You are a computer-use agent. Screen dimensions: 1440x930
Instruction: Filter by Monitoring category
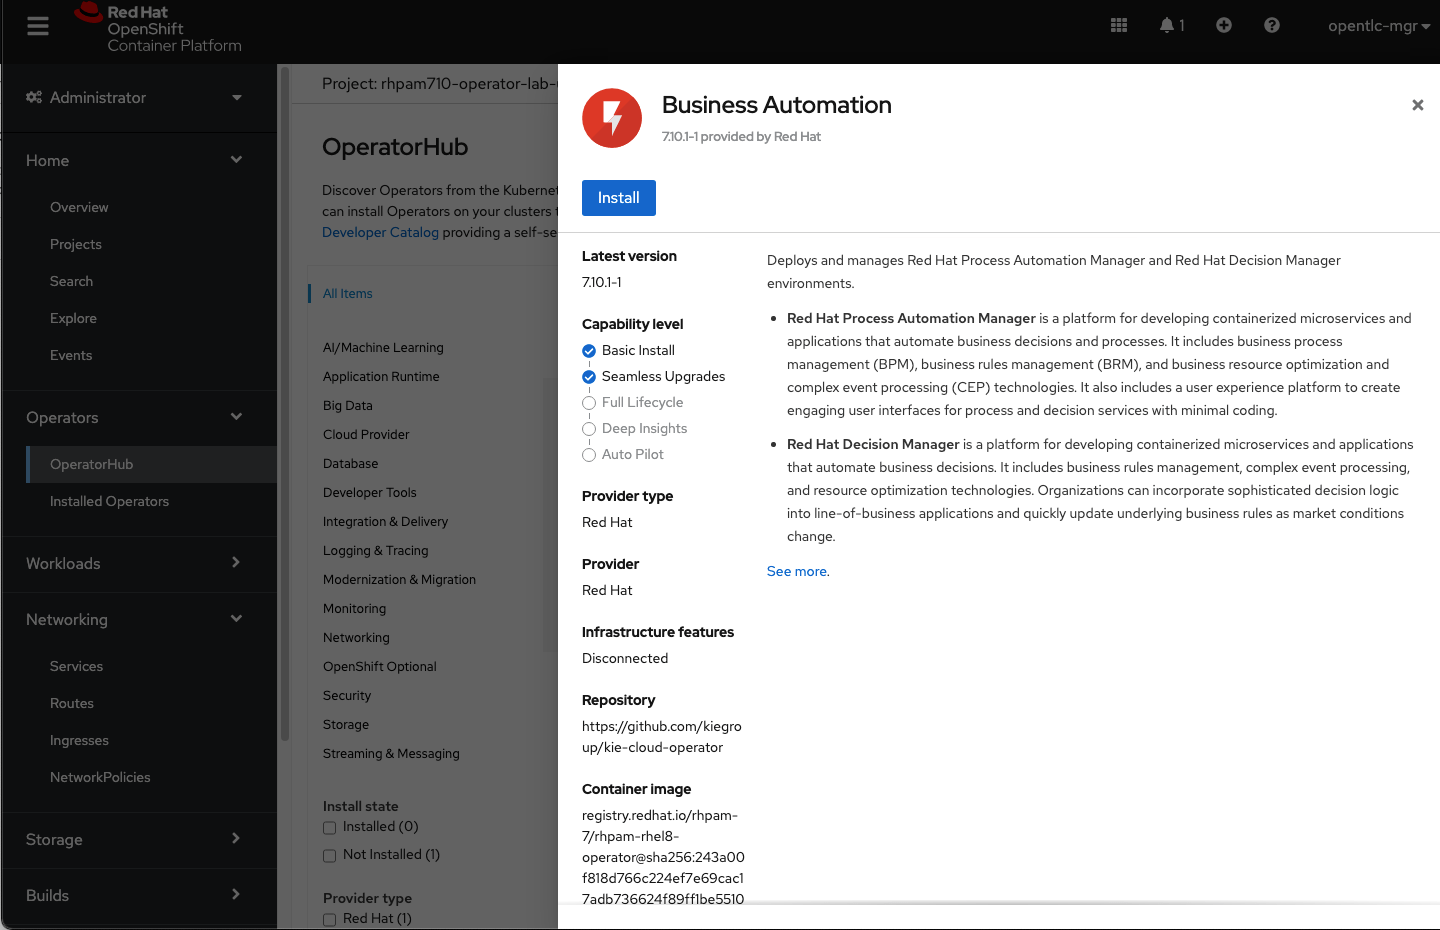coord(354,608)
